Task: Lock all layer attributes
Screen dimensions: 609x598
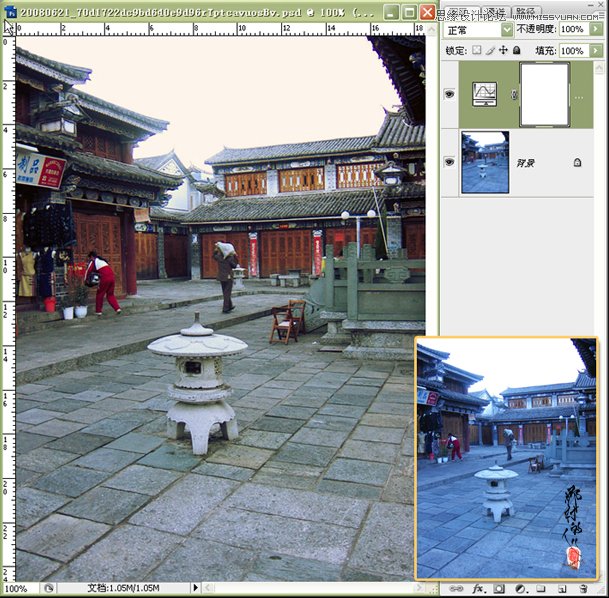Action: tap(517, 50)
